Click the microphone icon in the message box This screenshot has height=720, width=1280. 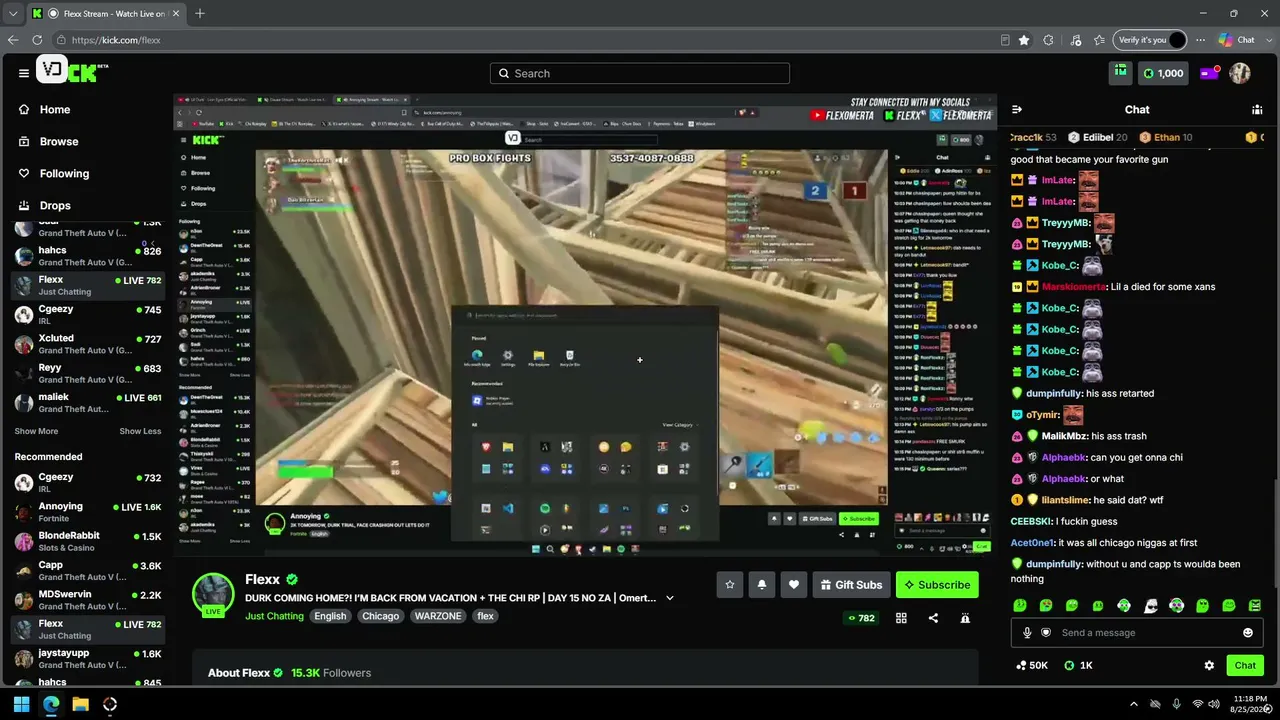coord(1027,633)
